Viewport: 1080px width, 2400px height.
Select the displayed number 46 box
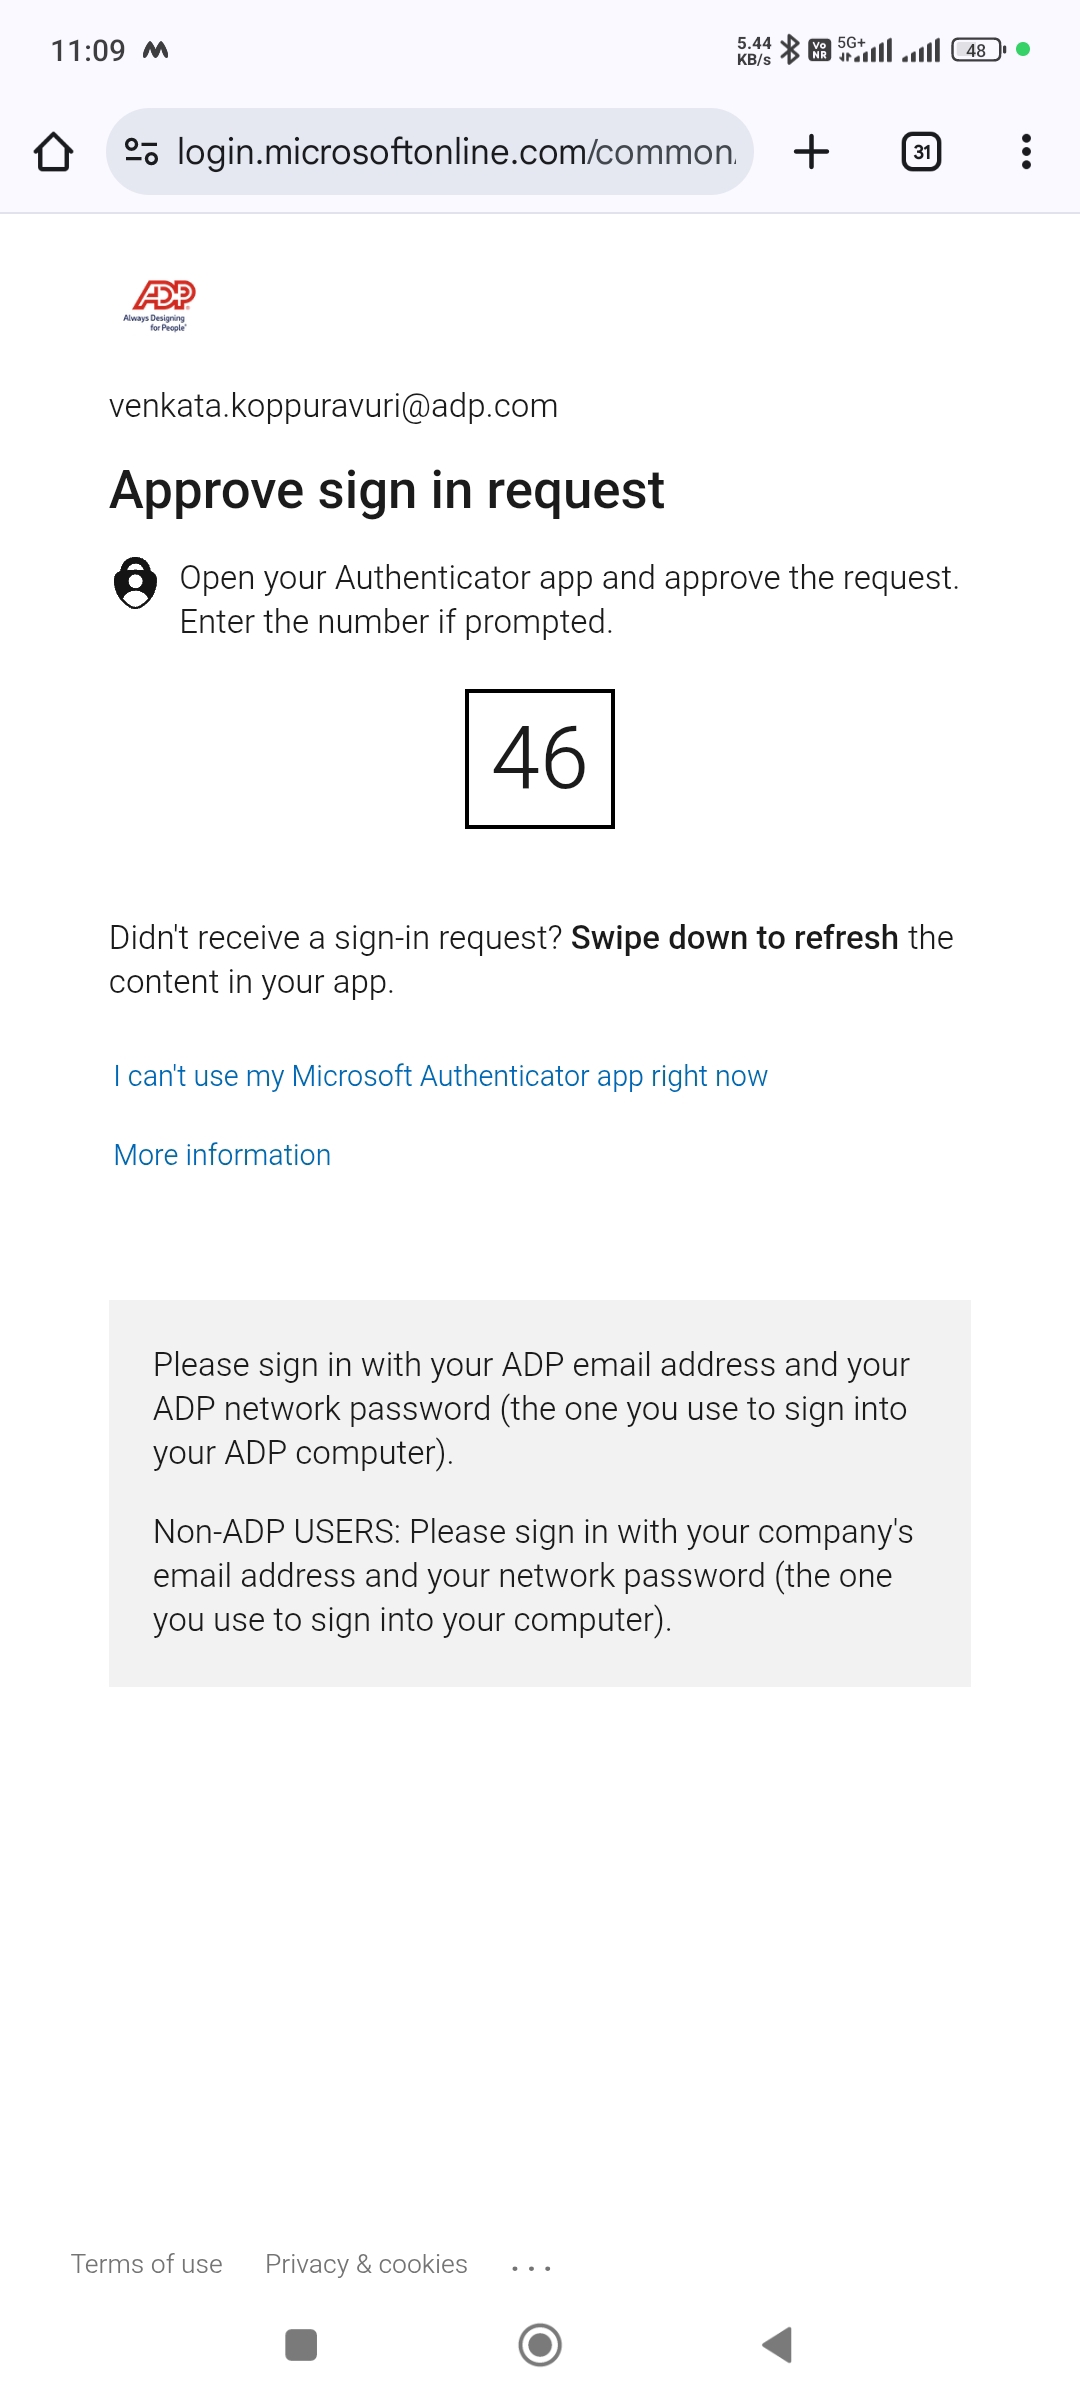pyautogui.click(x=540, y=760)
